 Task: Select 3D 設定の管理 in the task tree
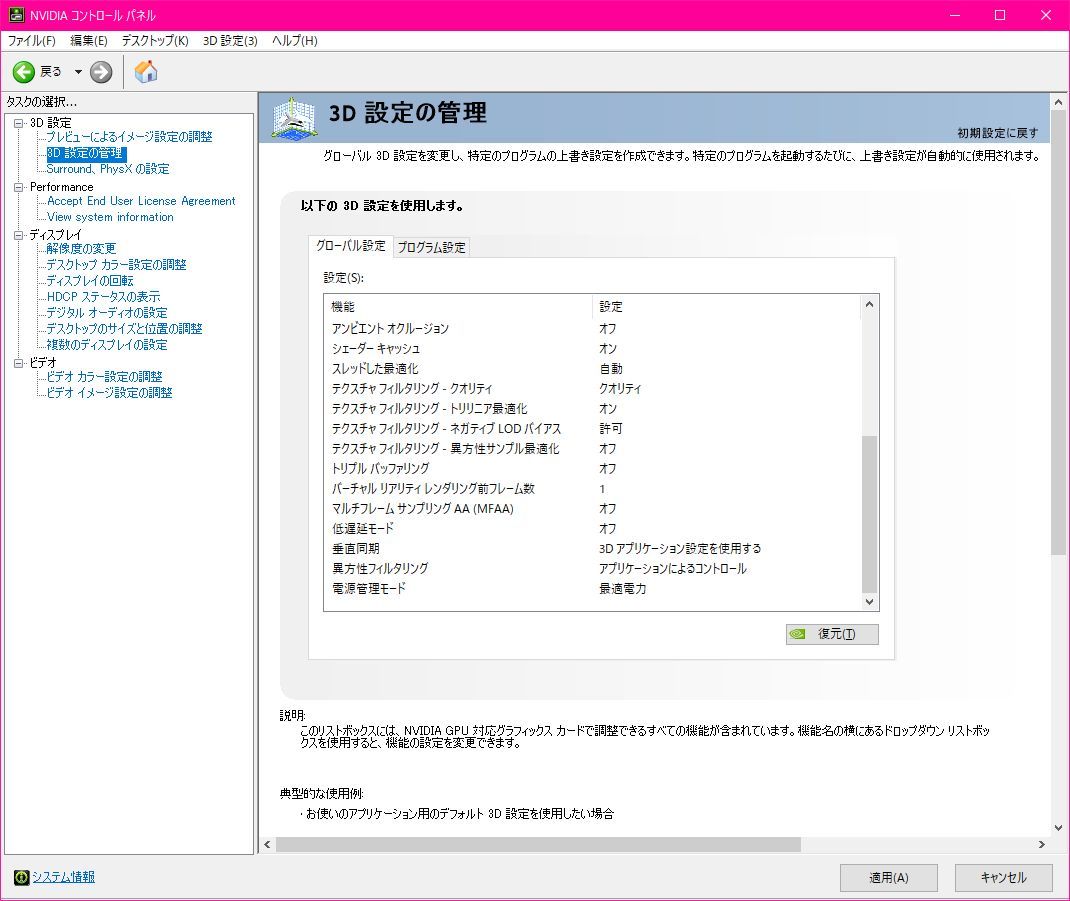point(85,153)
